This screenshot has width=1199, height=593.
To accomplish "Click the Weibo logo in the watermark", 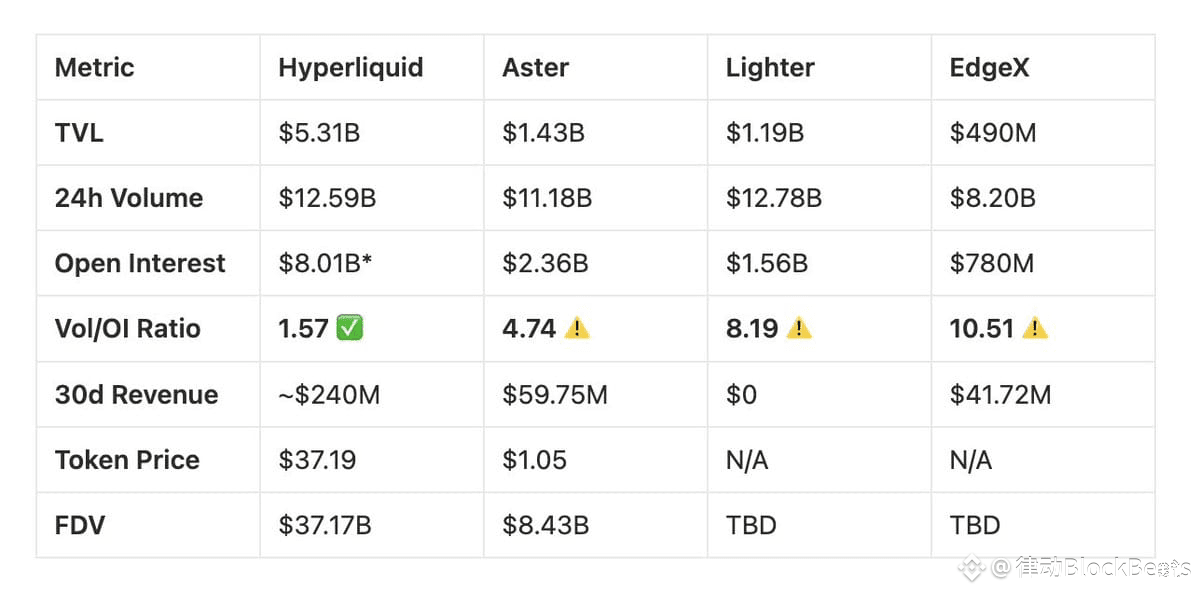I will [x=971, y=568].
